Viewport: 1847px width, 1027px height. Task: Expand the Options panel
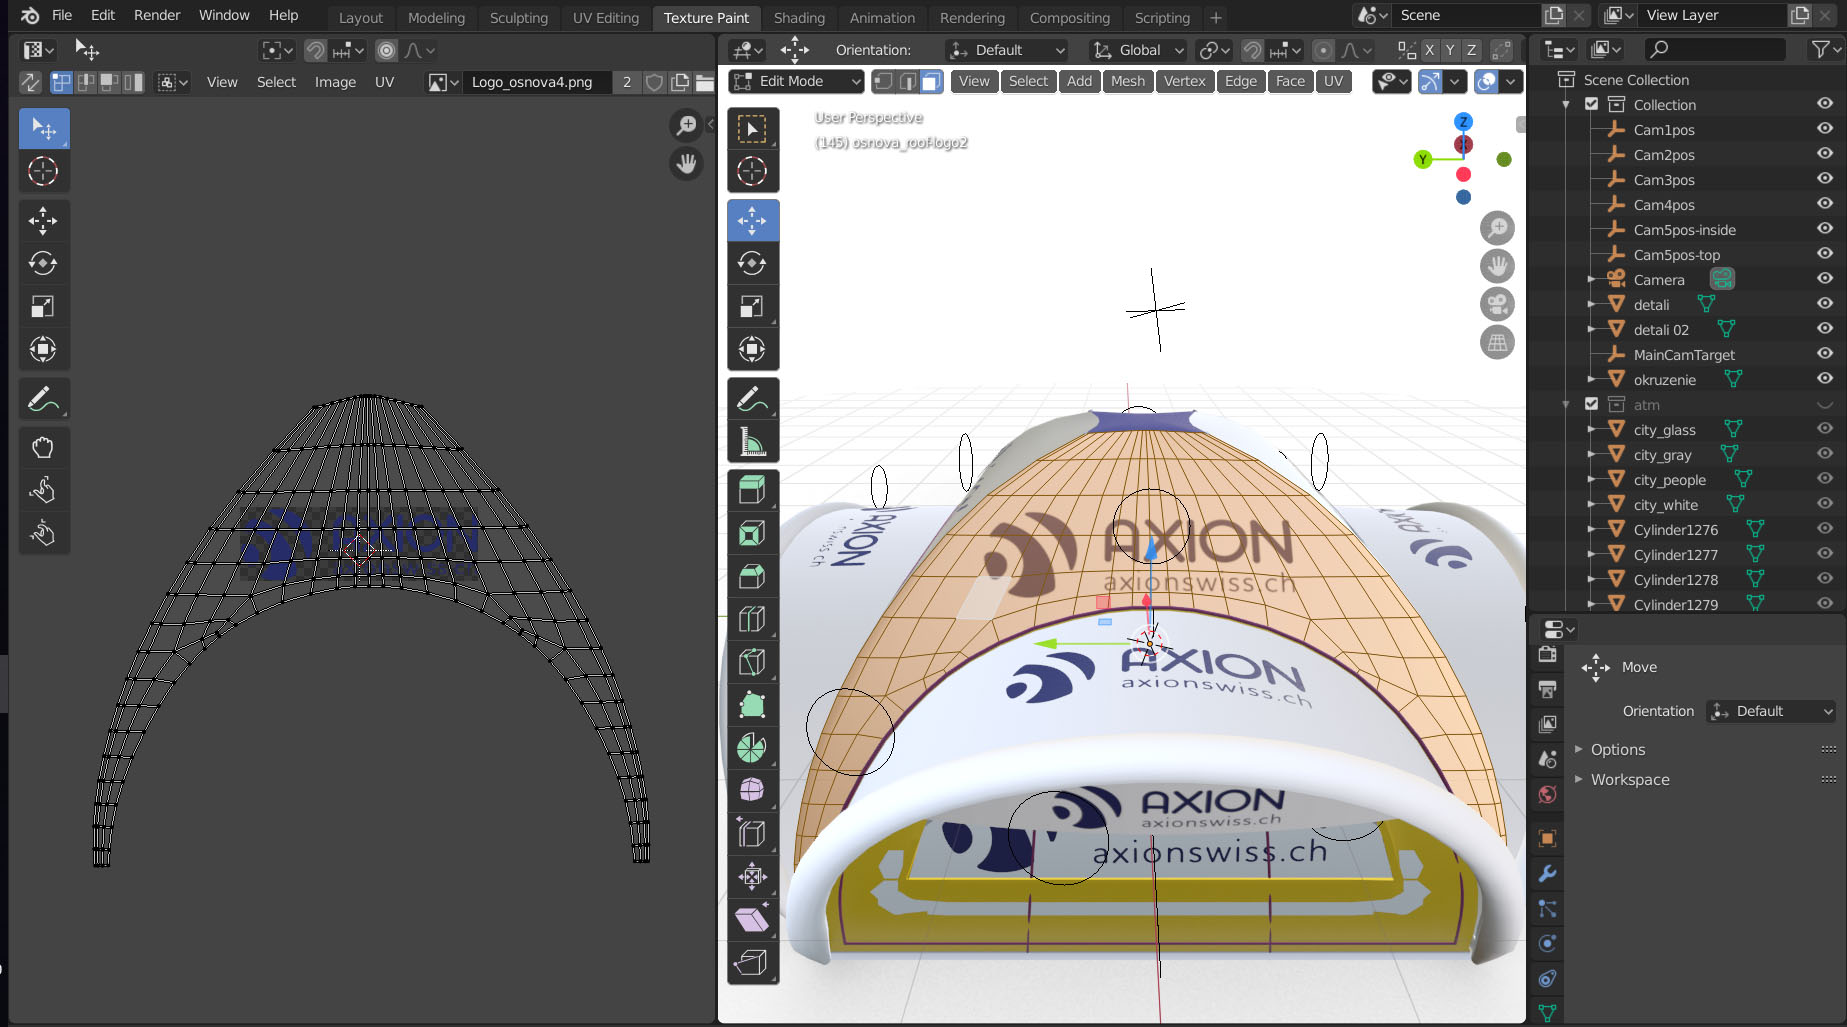point(1617,749)
